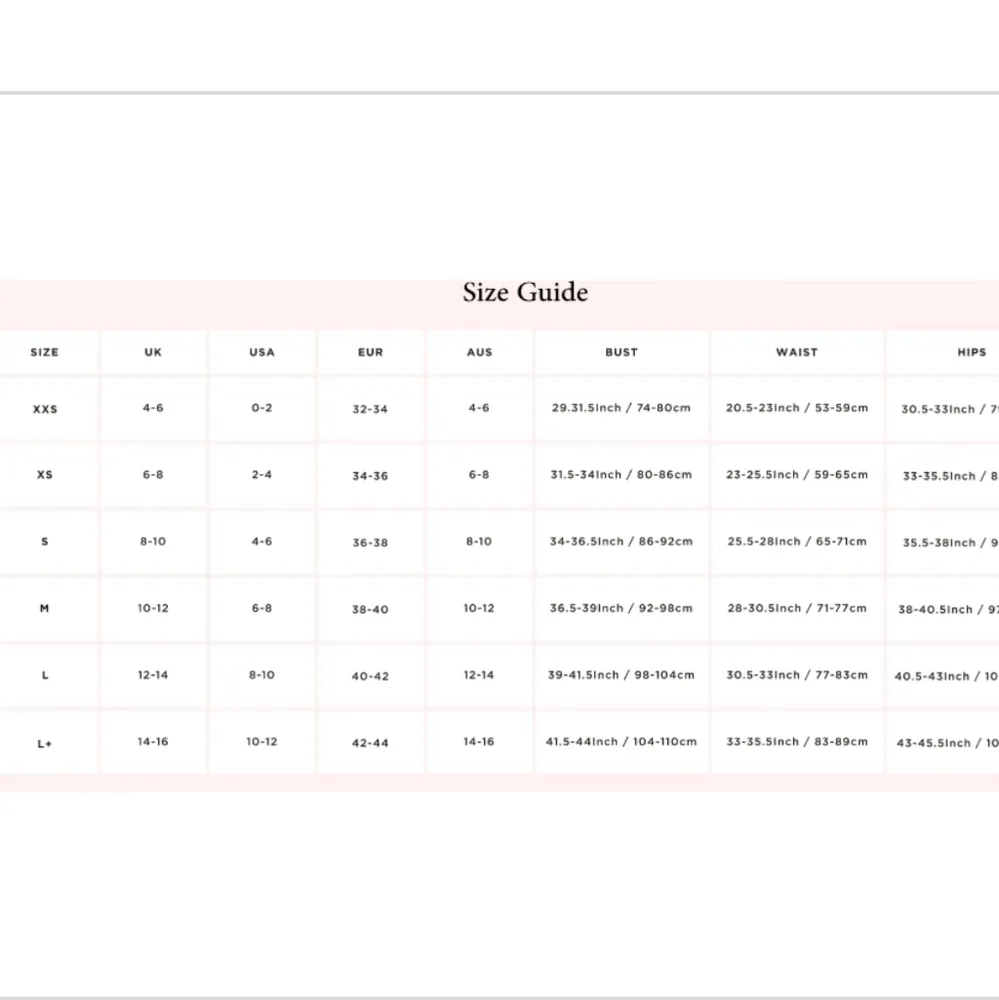Screen dimensions: 999x1000
Task: Click bust cell 36.5-39inch / 92-98cm
Action: [x=621, y=609]
